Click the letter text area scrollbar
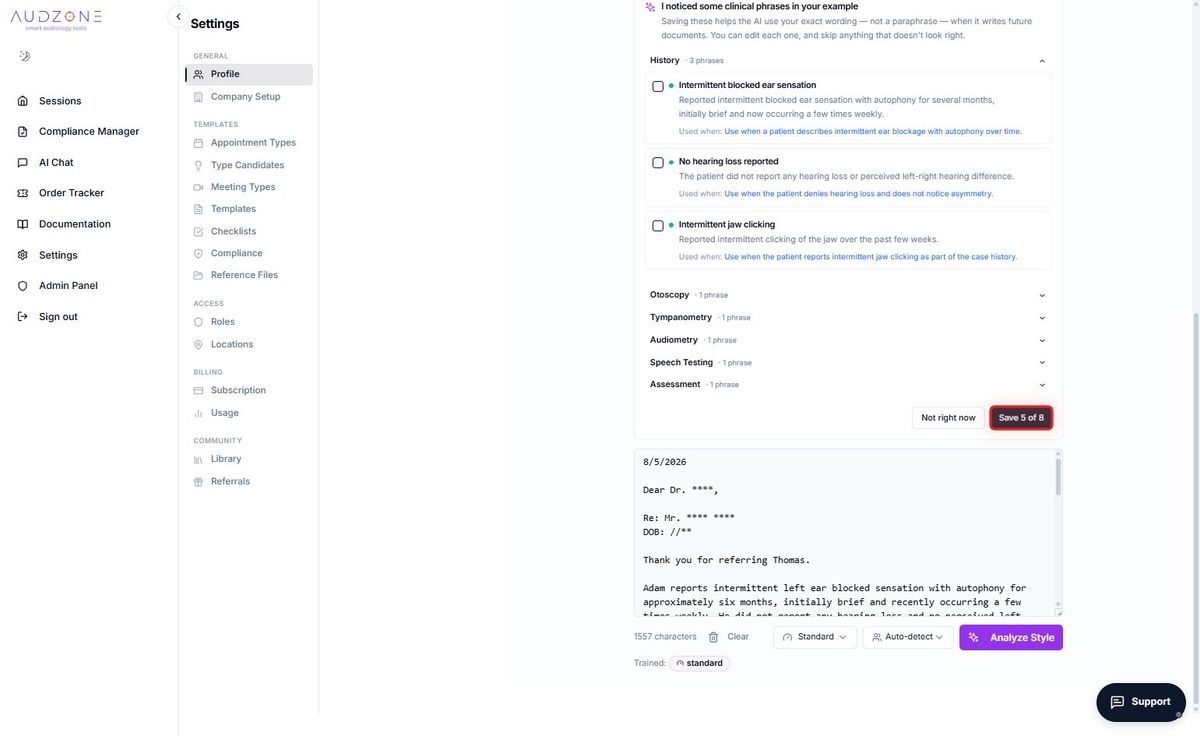1200x736 pixels. point(1058,477)
